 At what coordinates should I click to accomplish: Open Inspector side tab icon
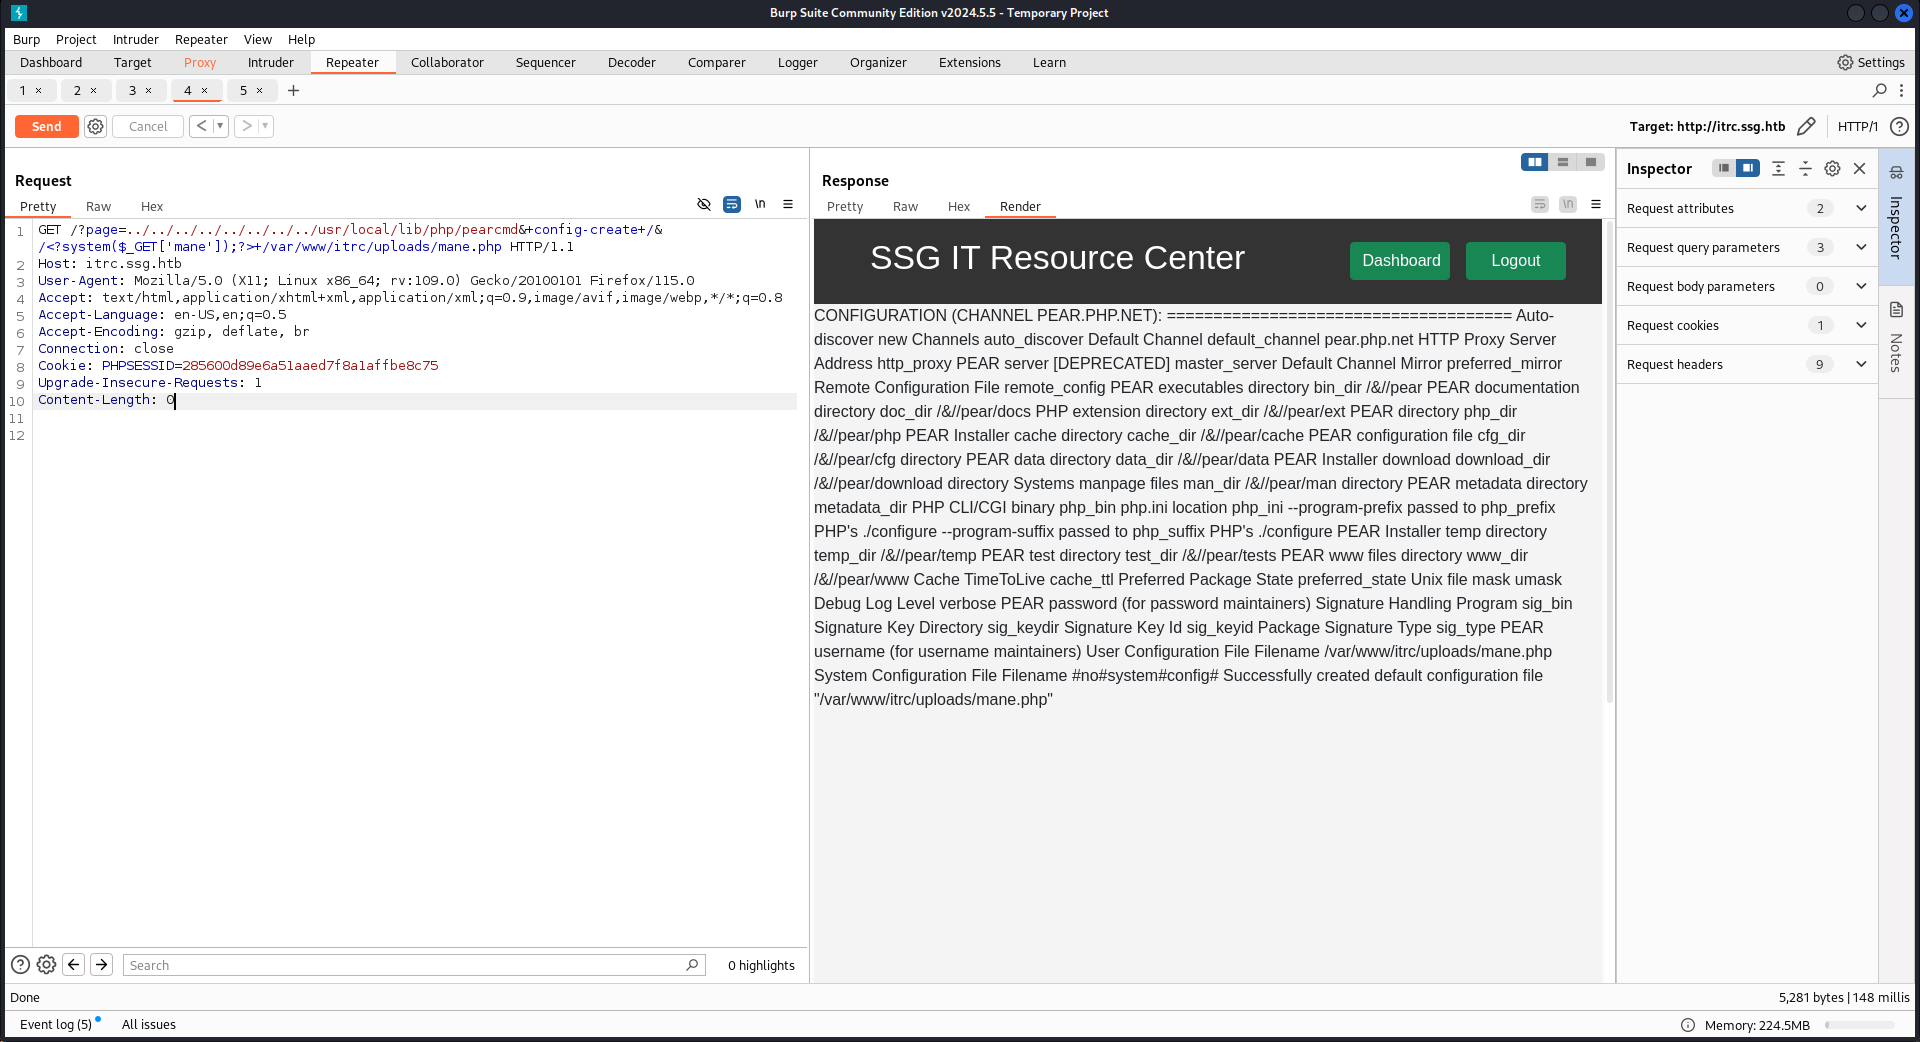(1896, 172)
